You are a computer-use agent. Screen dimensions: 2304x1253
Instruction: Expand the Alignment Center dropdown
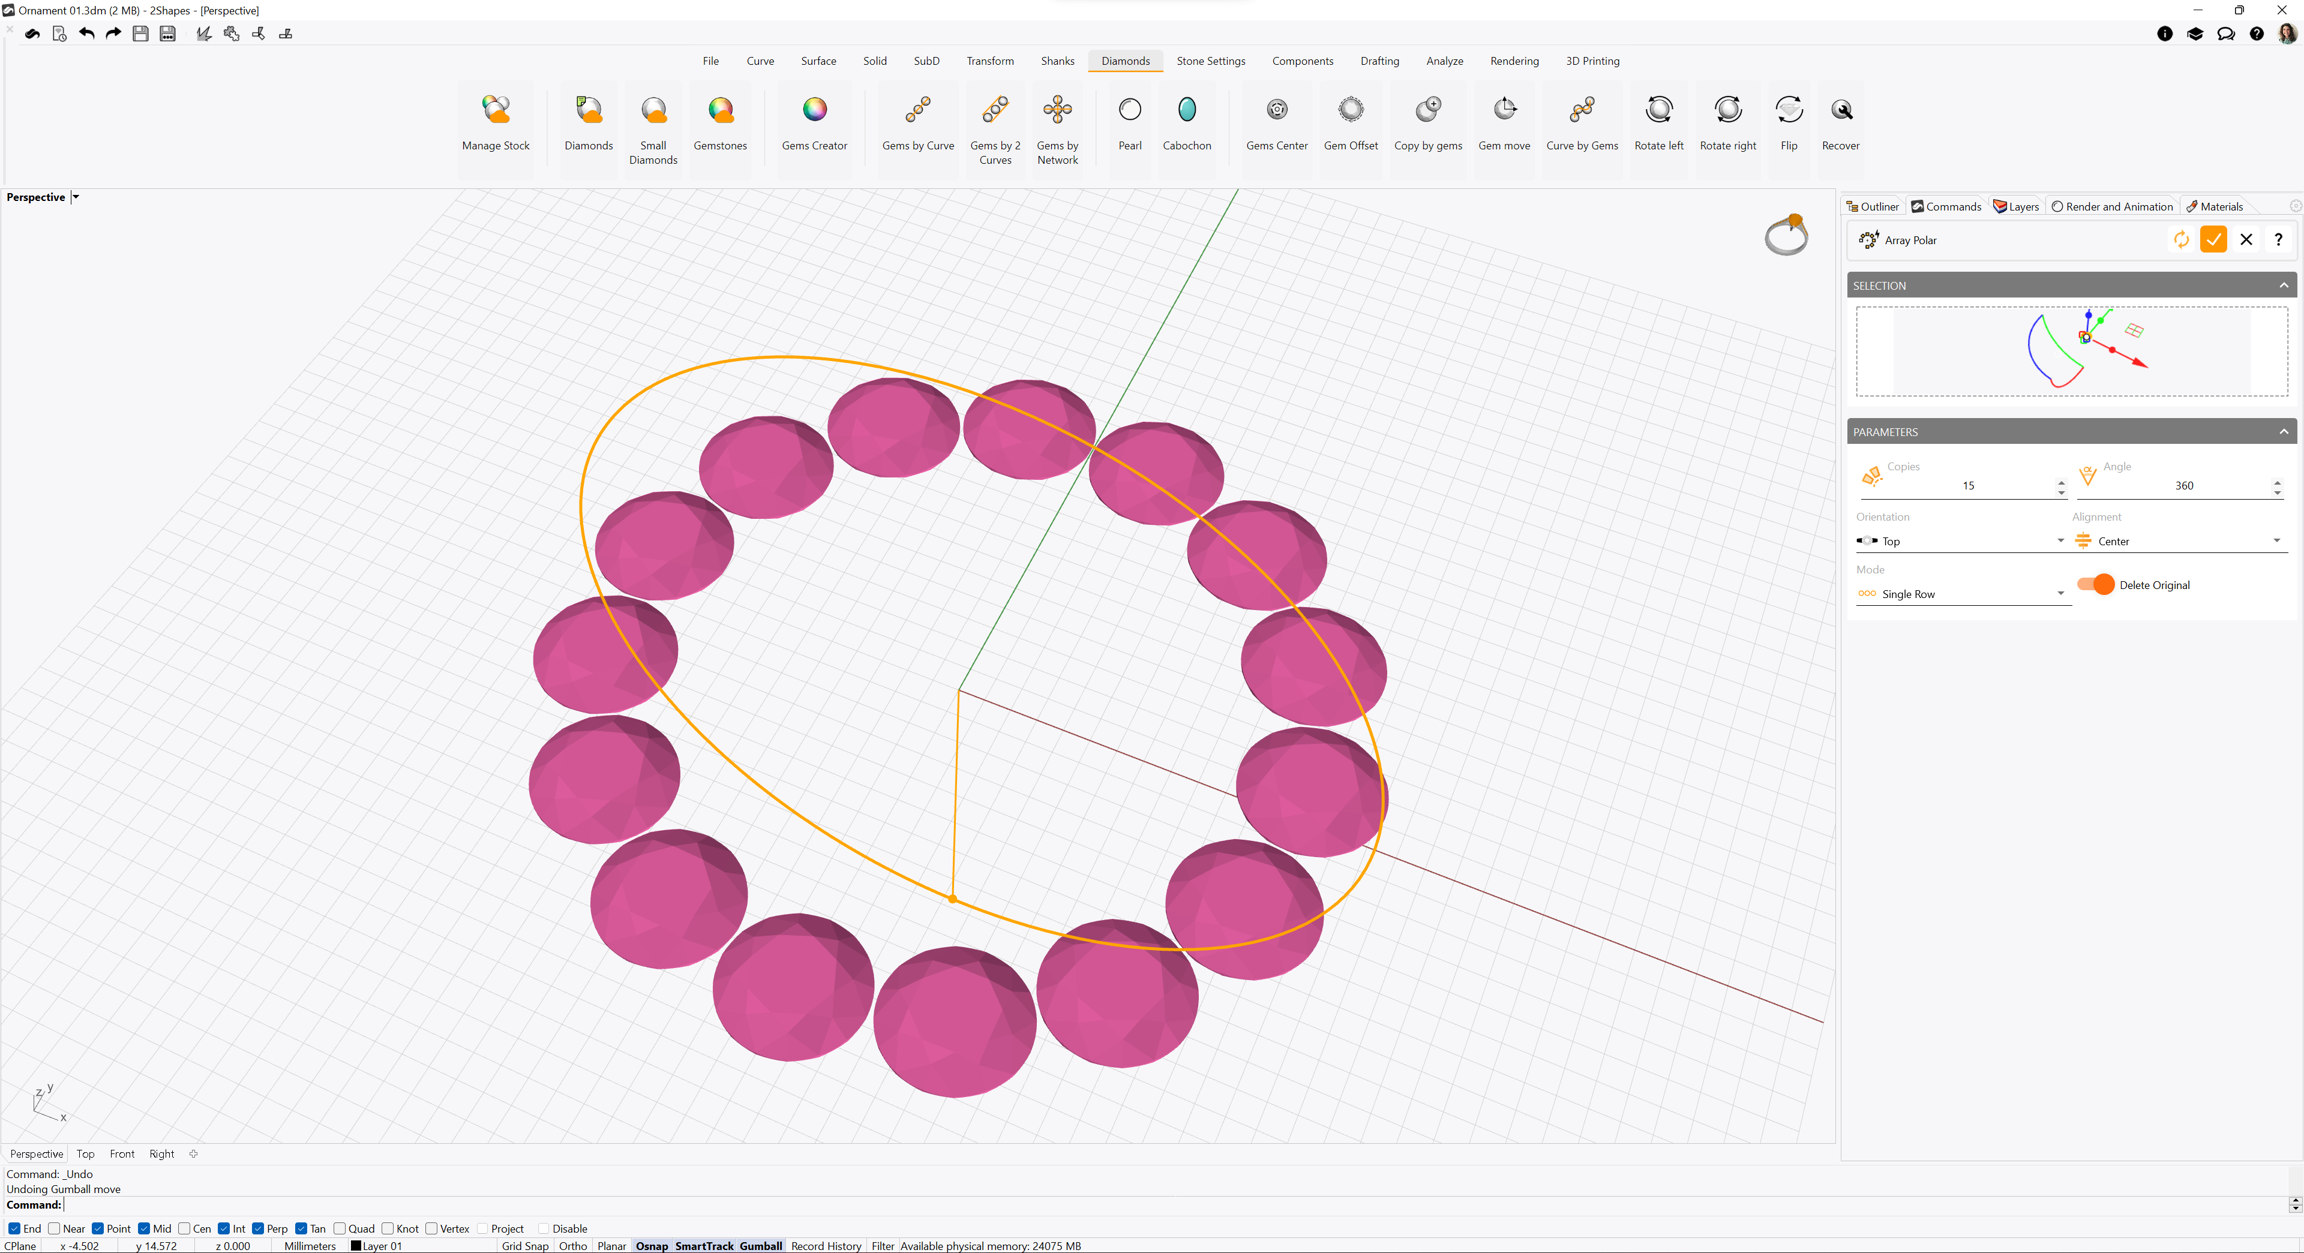(2180, 541)
